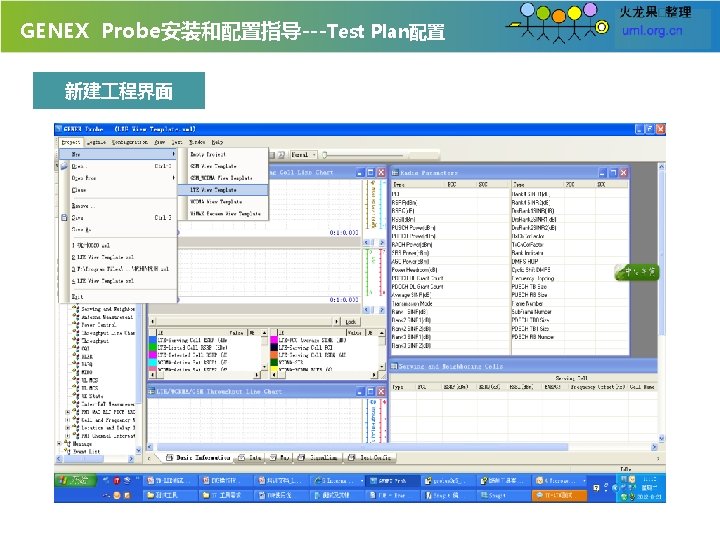Click the workspace horizontal scrollbar
720x540 pixels.
(x=362, y=447)
